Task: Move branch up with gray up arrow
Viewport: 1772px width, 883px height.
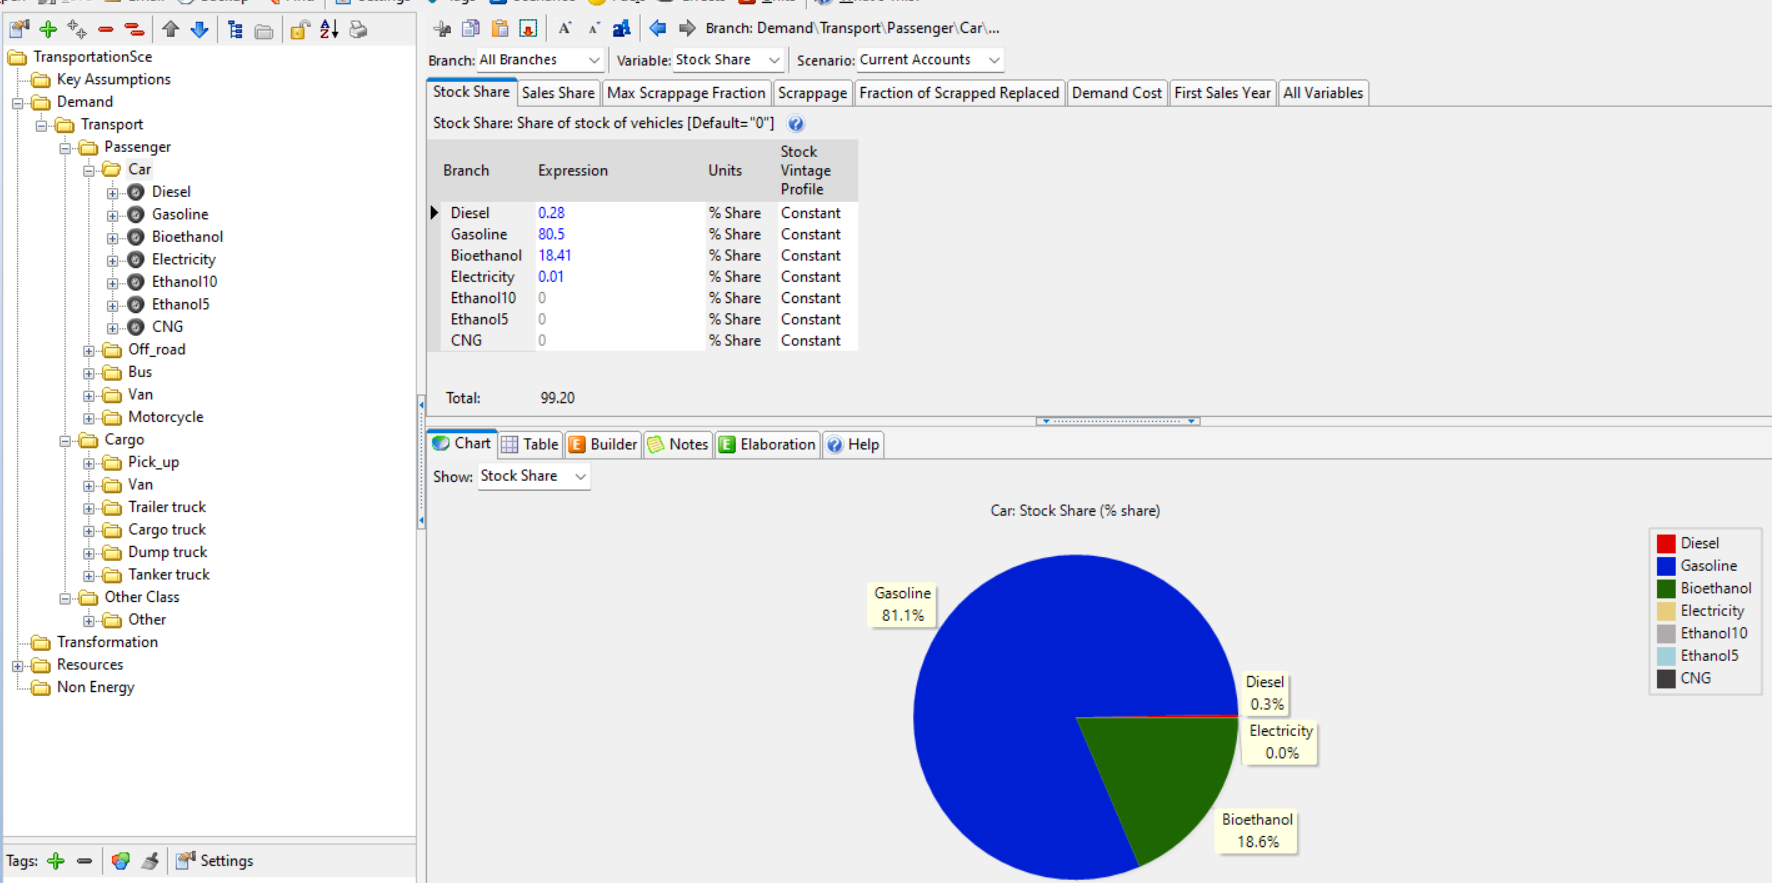Action: tap(171, 29)
